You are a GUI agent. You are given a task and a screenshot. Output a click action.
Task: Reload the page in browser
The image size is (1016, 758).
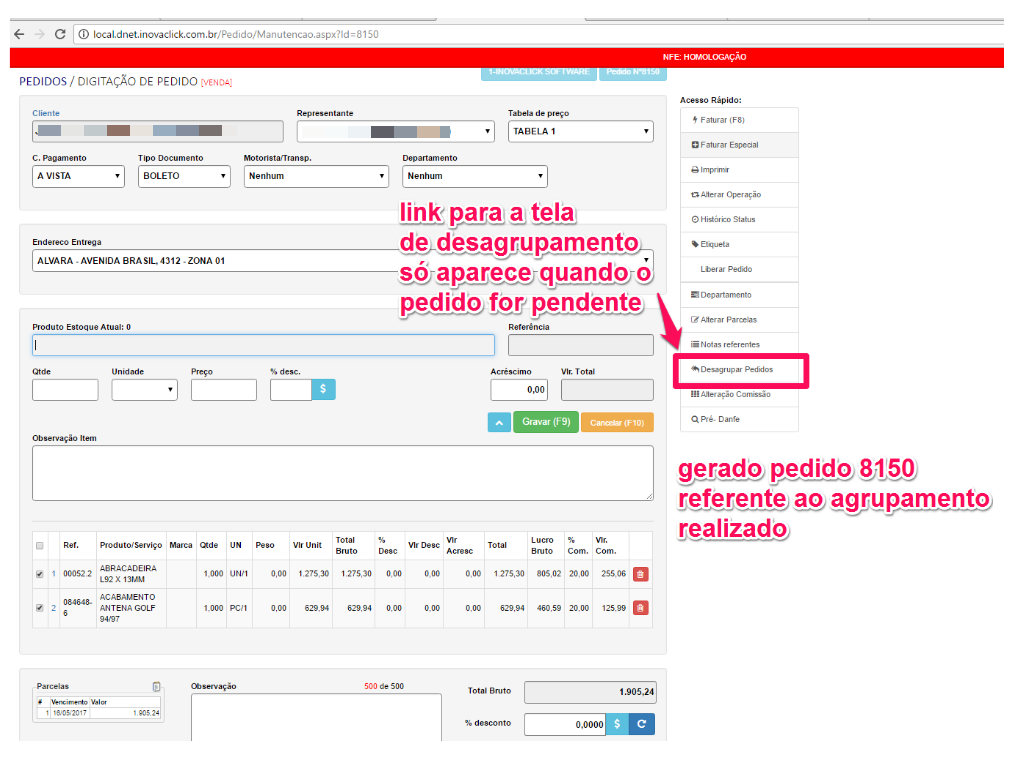click(60, 34)
